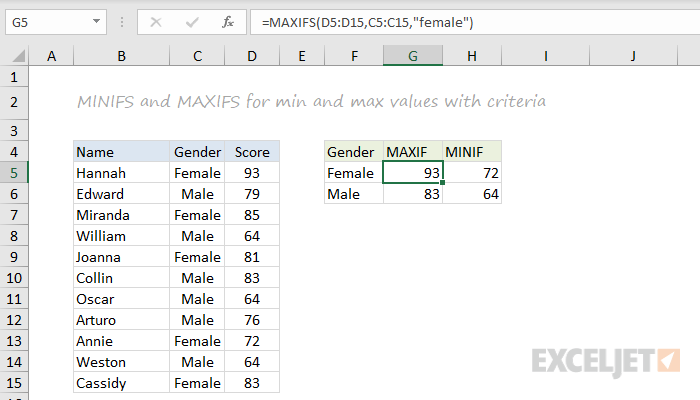Click male MINIF cell H6 showing 64
The width and height of the screenshot is (700, 400).
(x=472, y=194)
